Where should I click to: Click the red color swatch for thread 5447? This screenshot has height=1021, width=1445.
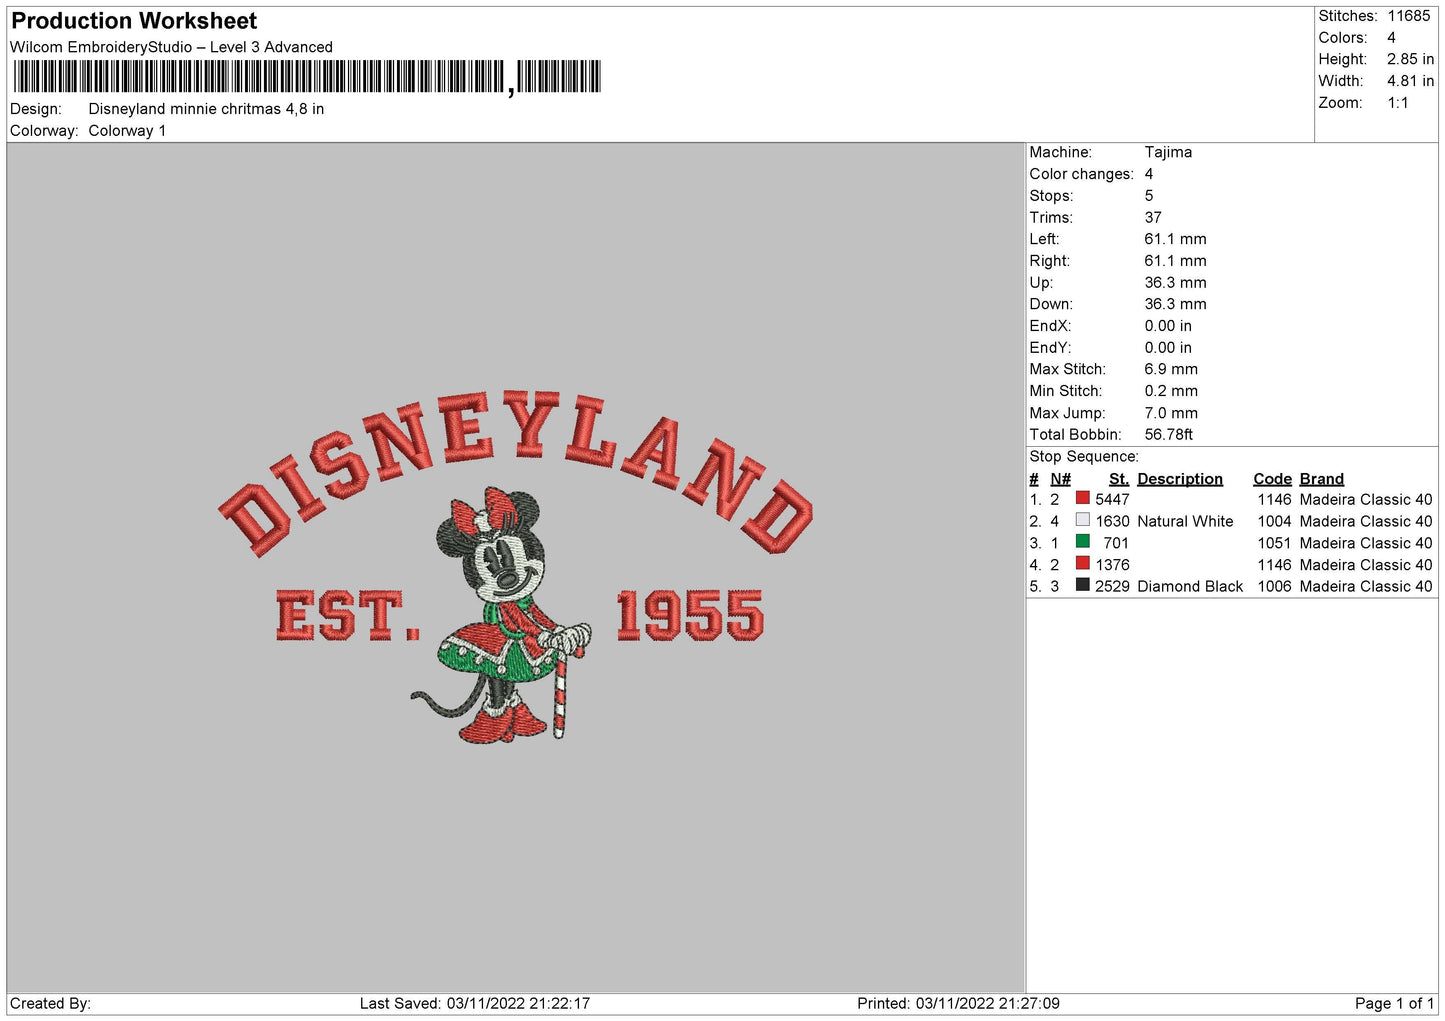click(1082, 498)
